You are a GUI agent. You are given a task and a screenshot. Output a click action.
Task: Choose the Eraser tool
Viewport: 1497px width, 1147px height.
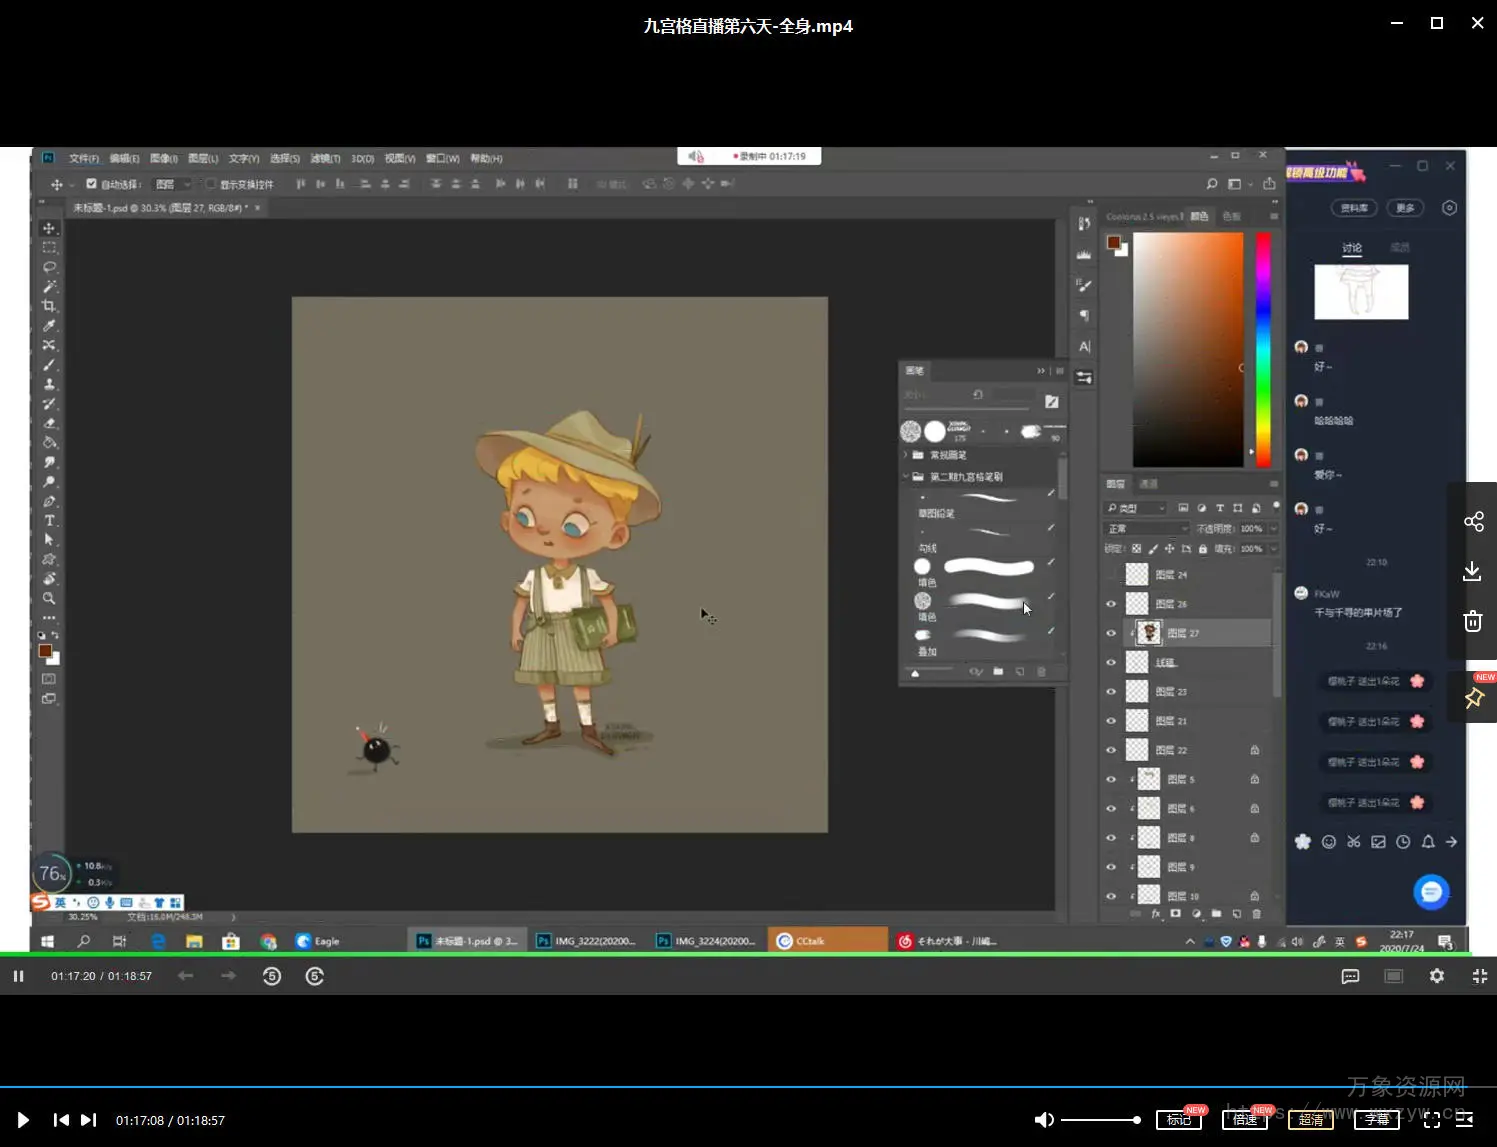tap(49, 423)
